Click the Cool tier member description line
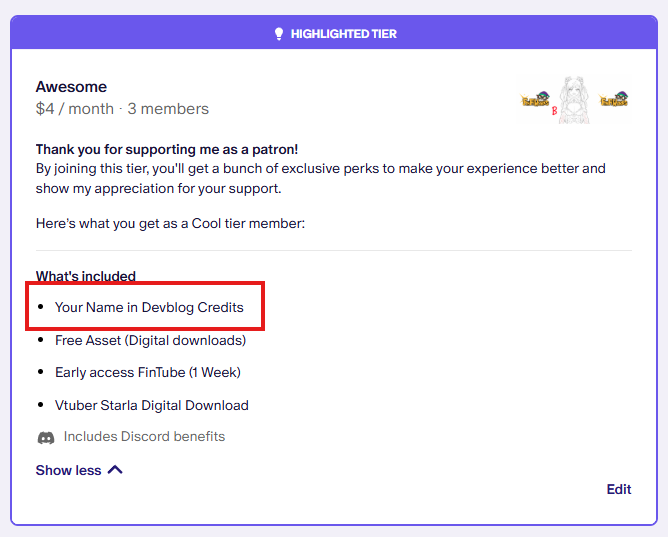 point(170,223)
